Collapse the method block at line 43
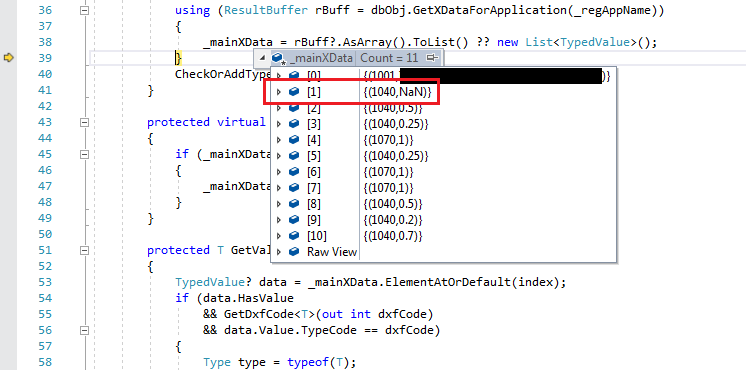The height and width of the screenshot is (370, 746). click(x=85, y=122)
